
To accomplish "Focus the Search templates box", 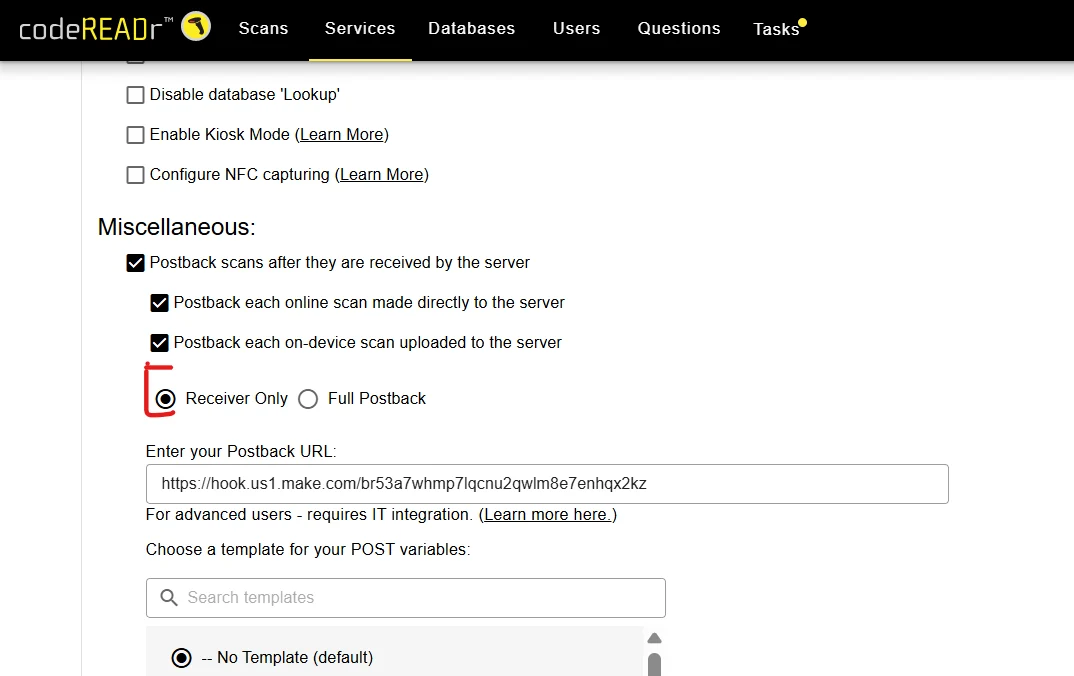I will 405,598.
